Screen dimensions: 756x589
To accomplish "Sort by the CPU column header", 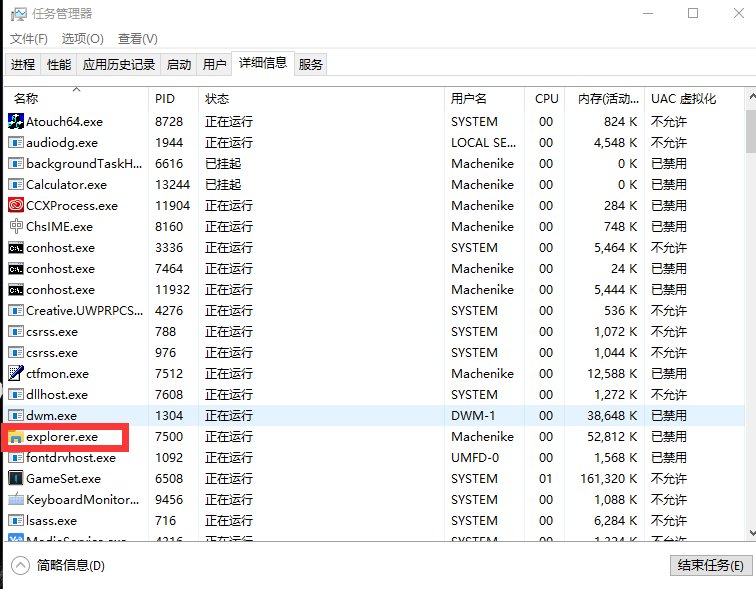I will point(544,98).
